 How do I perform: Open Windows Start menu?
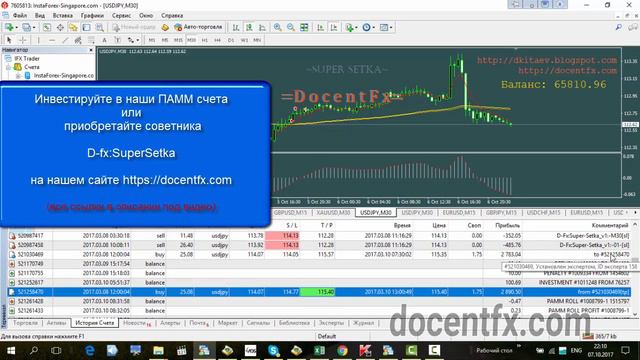tap(11, 350)
